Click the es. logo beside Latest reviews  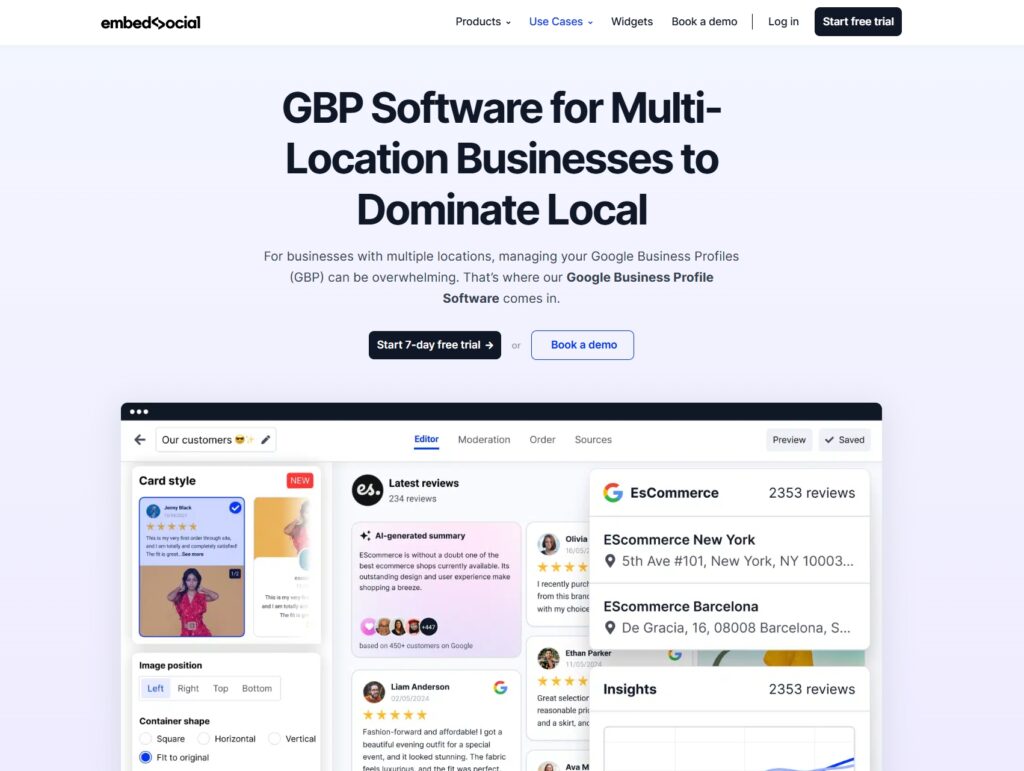367,490
